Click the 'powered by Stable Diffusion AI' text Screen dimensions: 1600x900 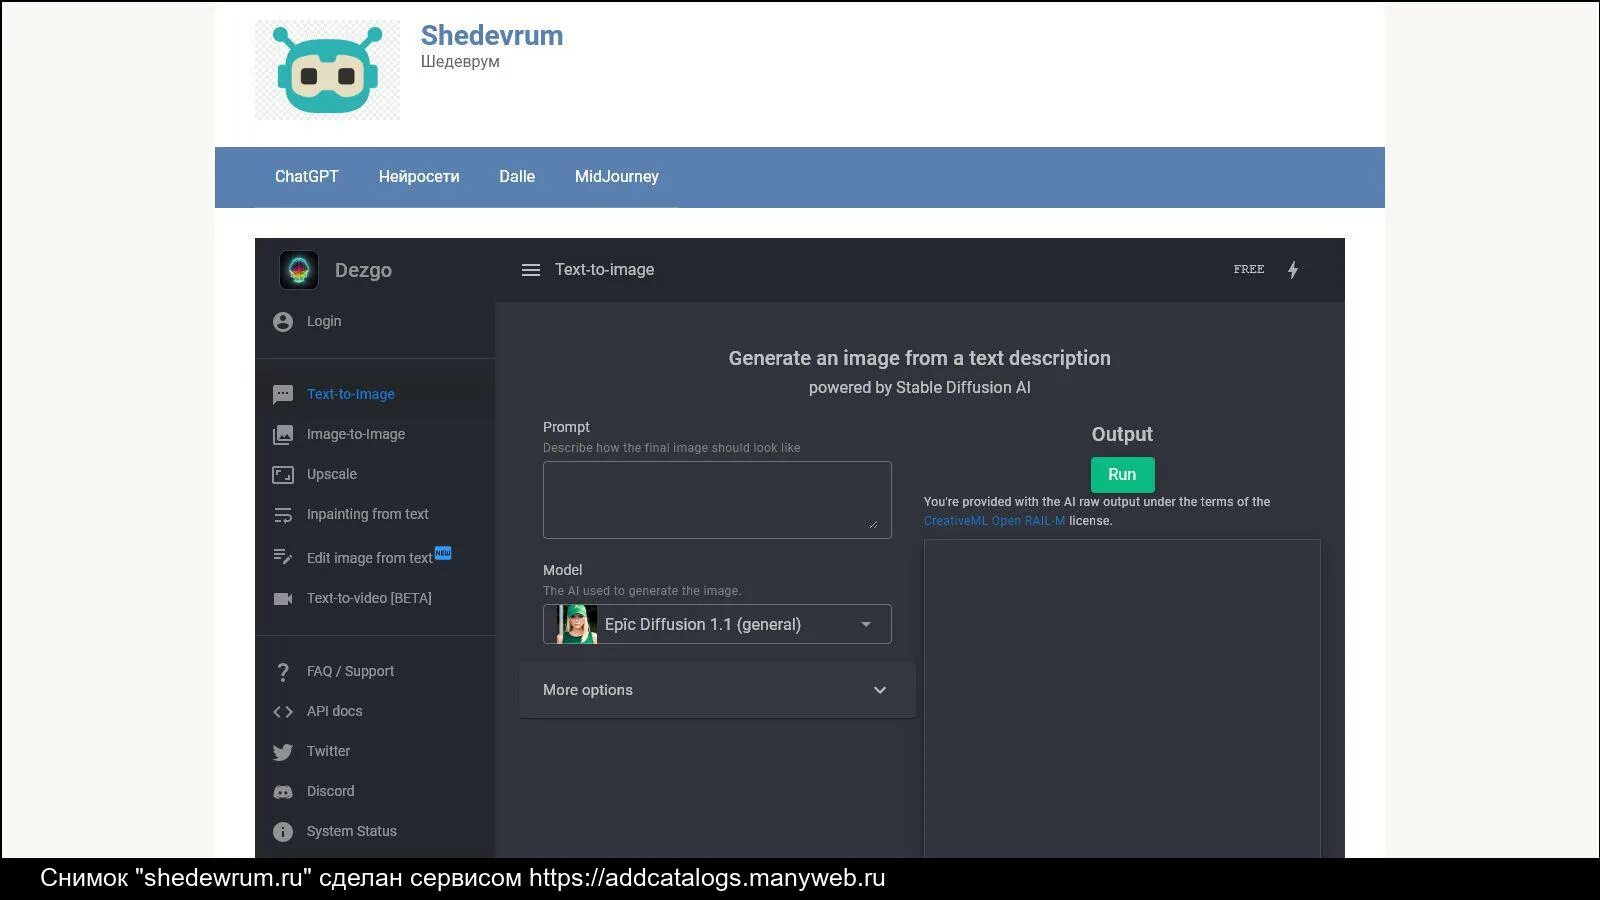[x=920, y=388]
